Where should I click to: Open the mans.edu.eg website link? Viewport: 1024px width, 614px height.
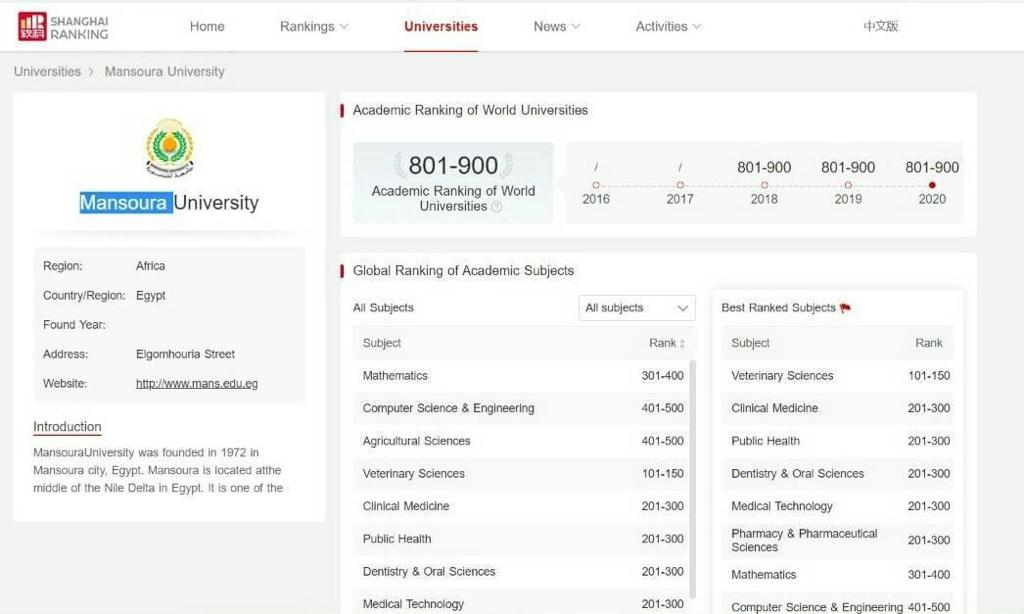point(197,384)
